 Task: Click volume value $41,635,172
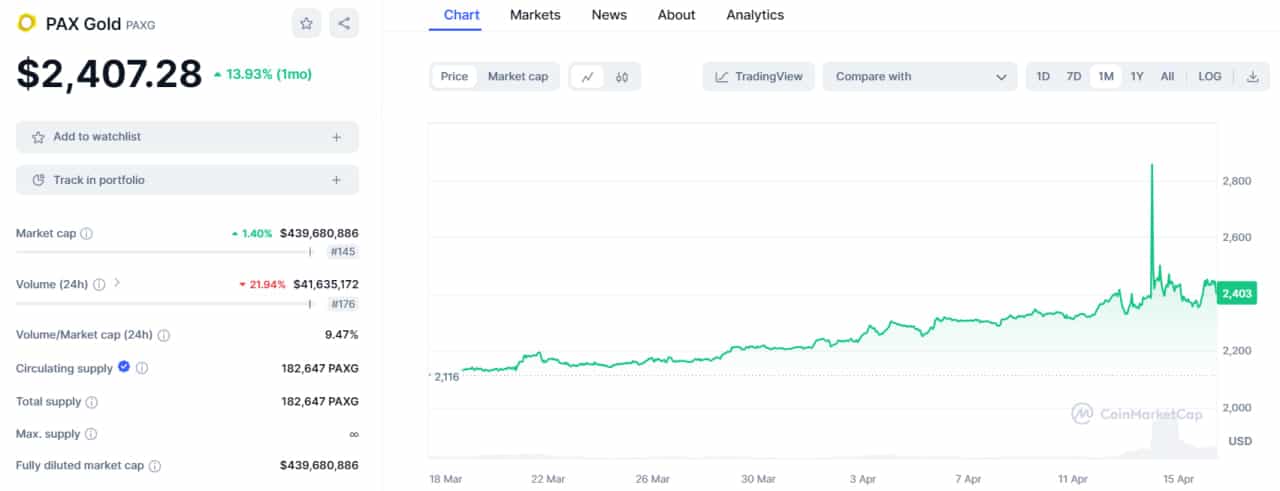[x=326, y=285]
